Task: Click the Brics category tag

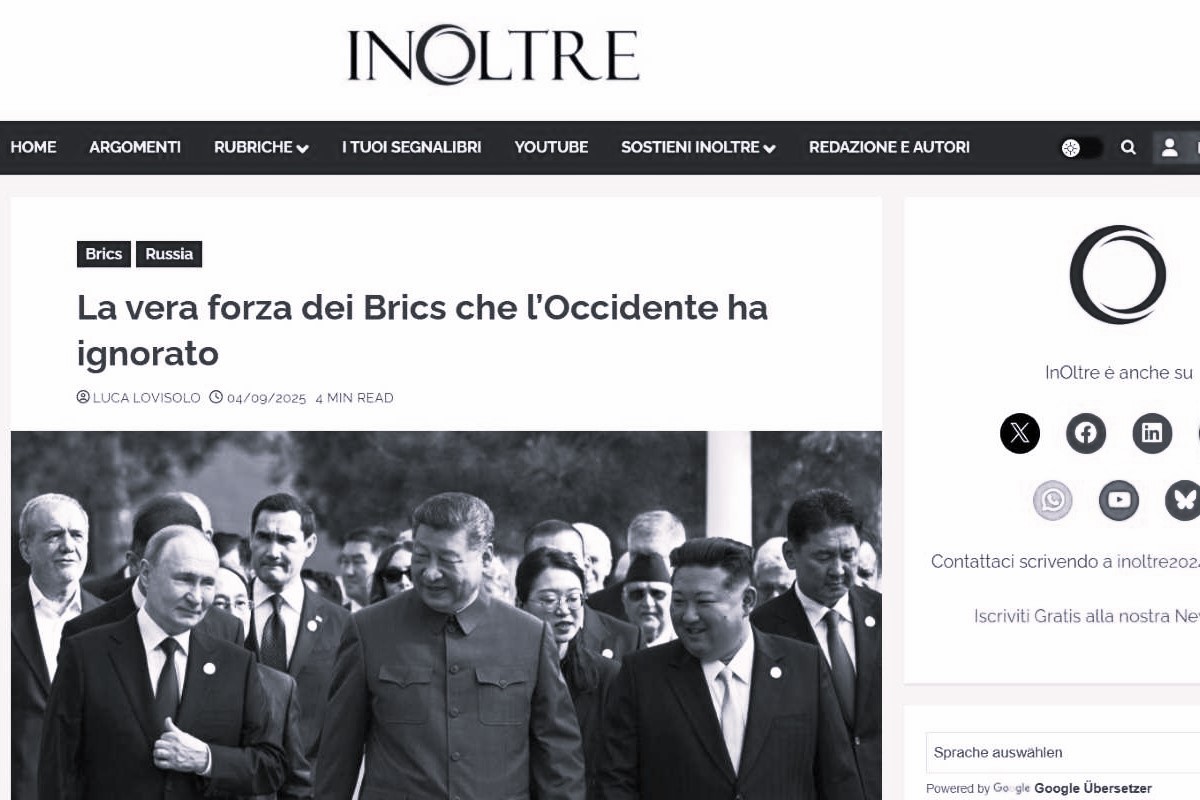Action: click(104, 254)
